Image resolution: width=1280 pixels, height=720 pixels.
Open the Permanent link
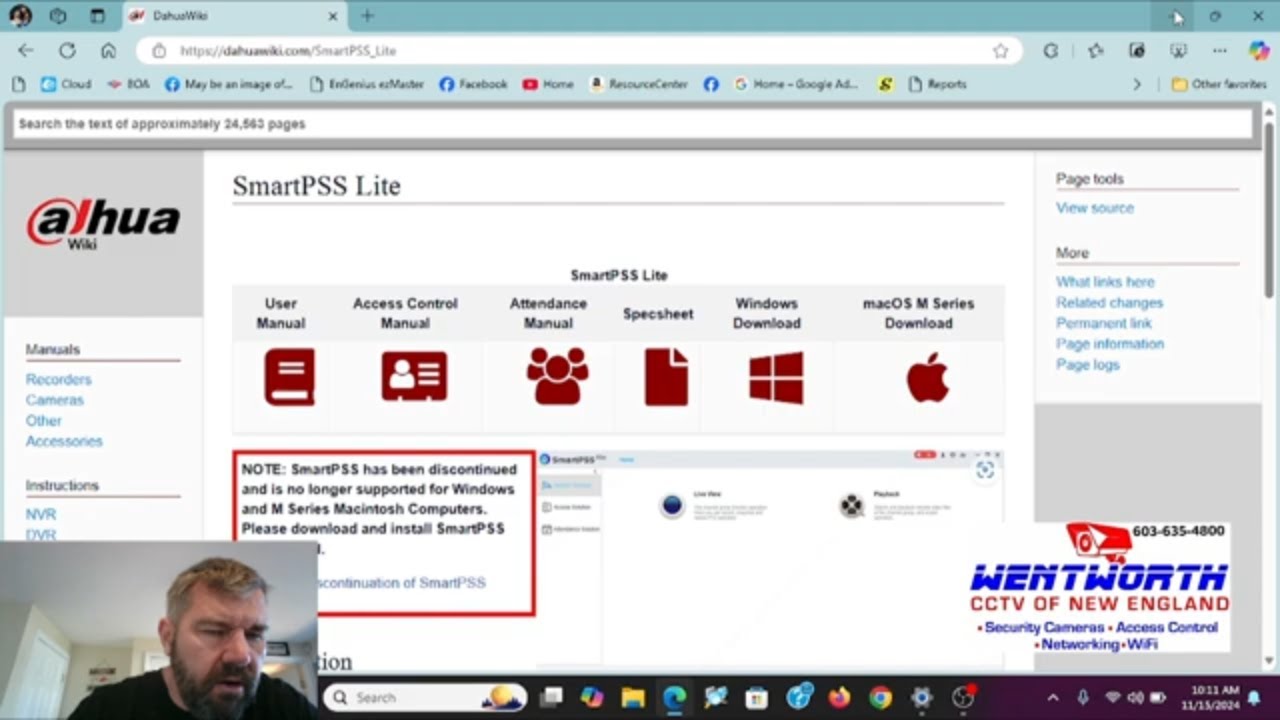point(1104,323)
